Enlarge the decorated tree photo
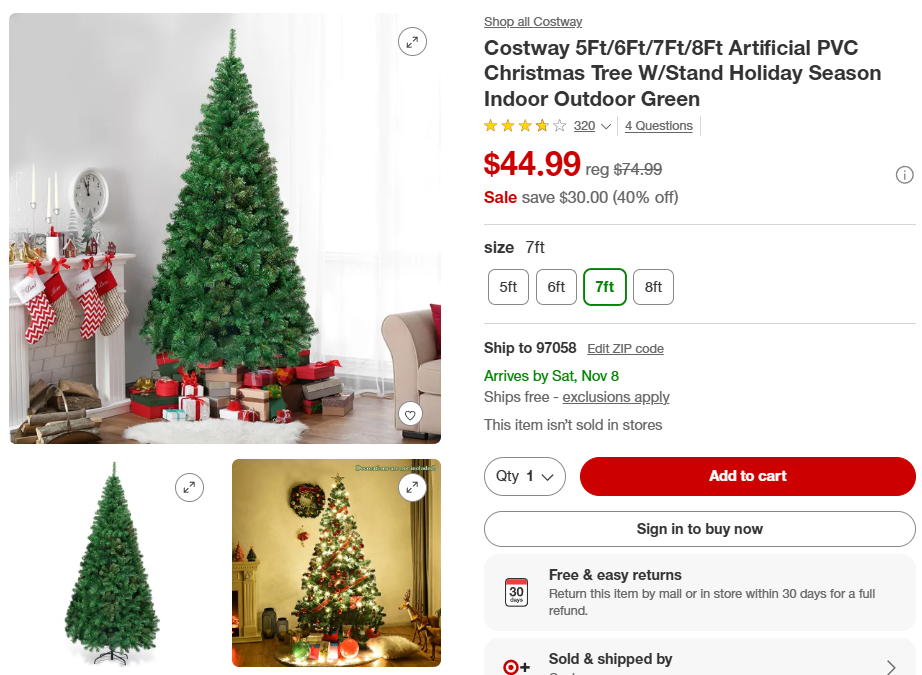Viewport: 922px width, 675px height. click(x=412, y=487)
